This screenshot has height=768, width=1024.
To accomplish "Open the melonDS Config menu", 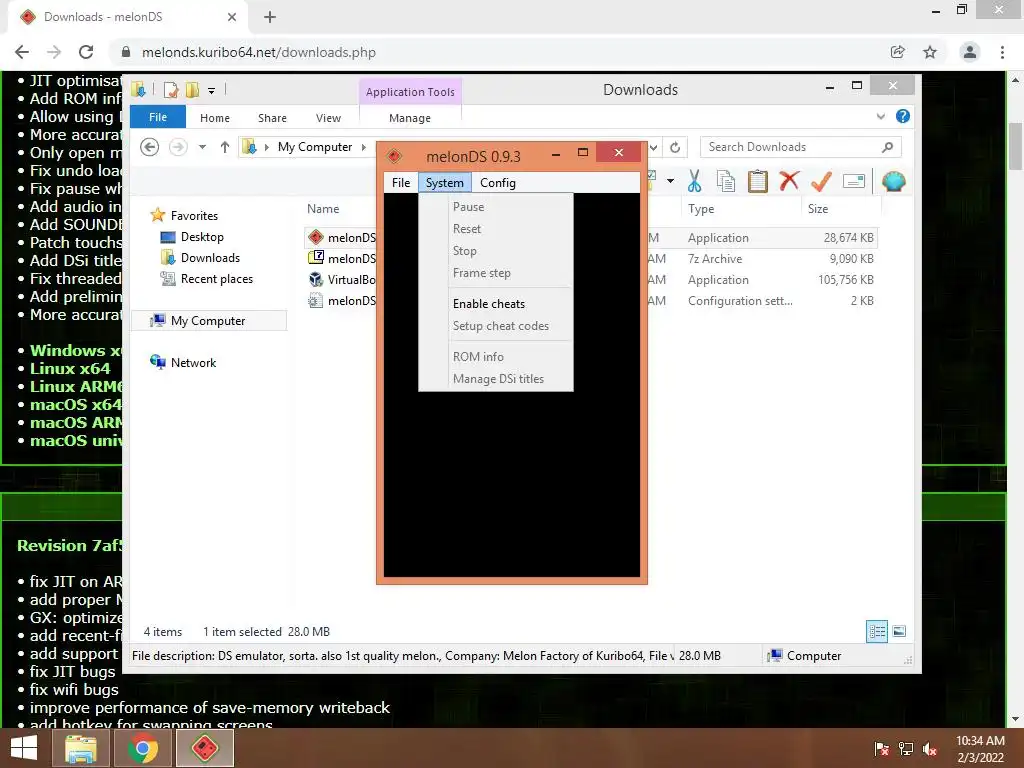I will click(x=498, y=183).
